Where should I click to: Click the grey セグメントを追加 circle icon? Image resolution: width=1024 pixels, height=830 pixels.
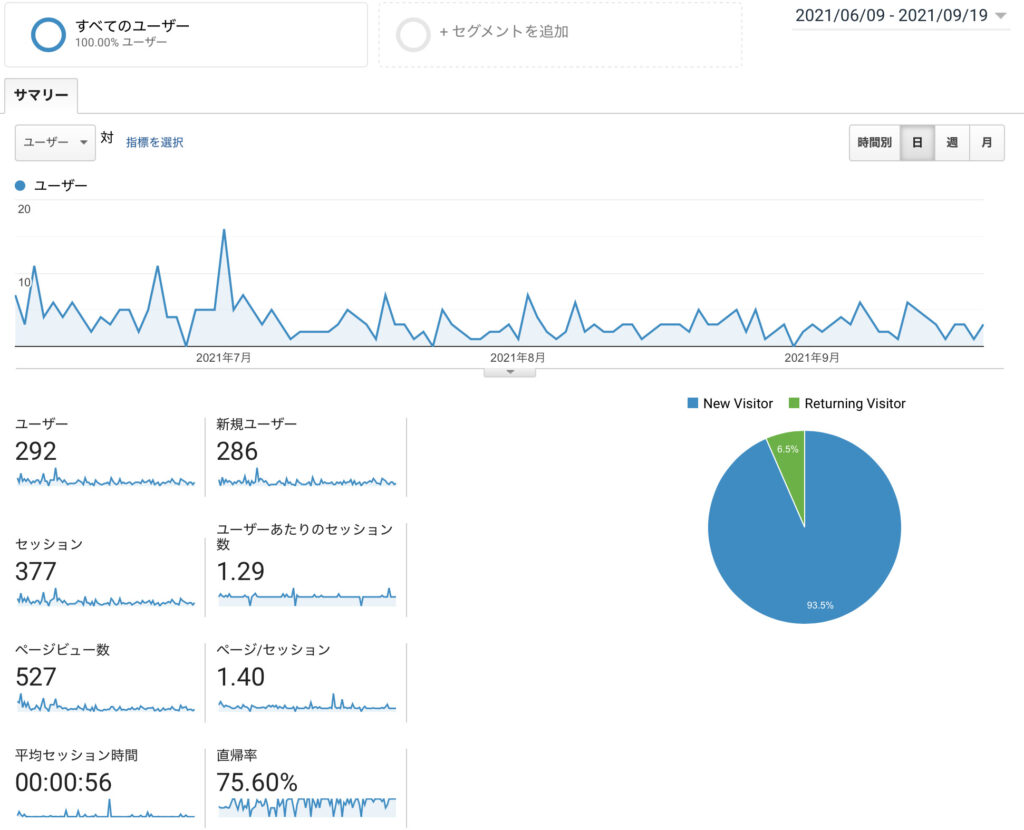coord(413,34)
